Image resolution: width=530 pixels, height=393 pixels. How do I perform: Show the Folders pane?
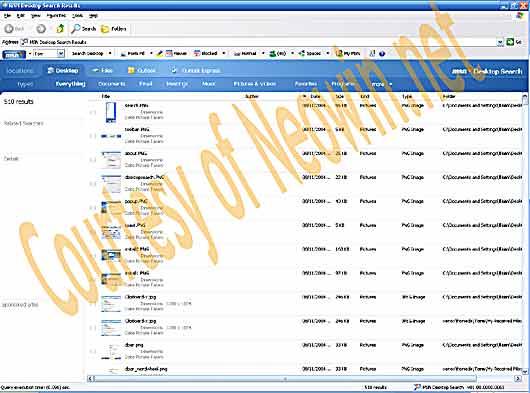[x=114, y=29]
